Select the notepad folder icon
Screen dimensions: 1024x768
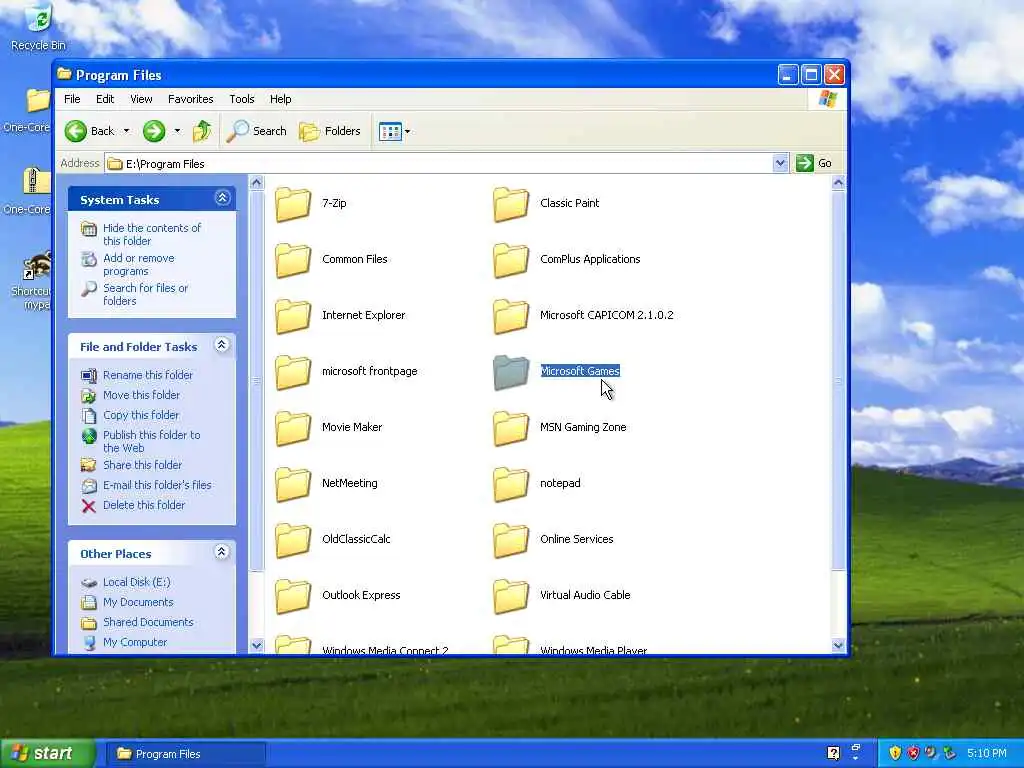coord(511,484)
